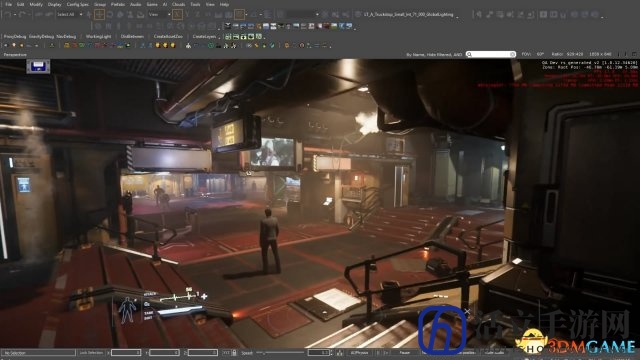Image resolution: width=640 pixels, height=360 pixels.
Task: Click the X coordinate input field
Action: click(126, 353)
